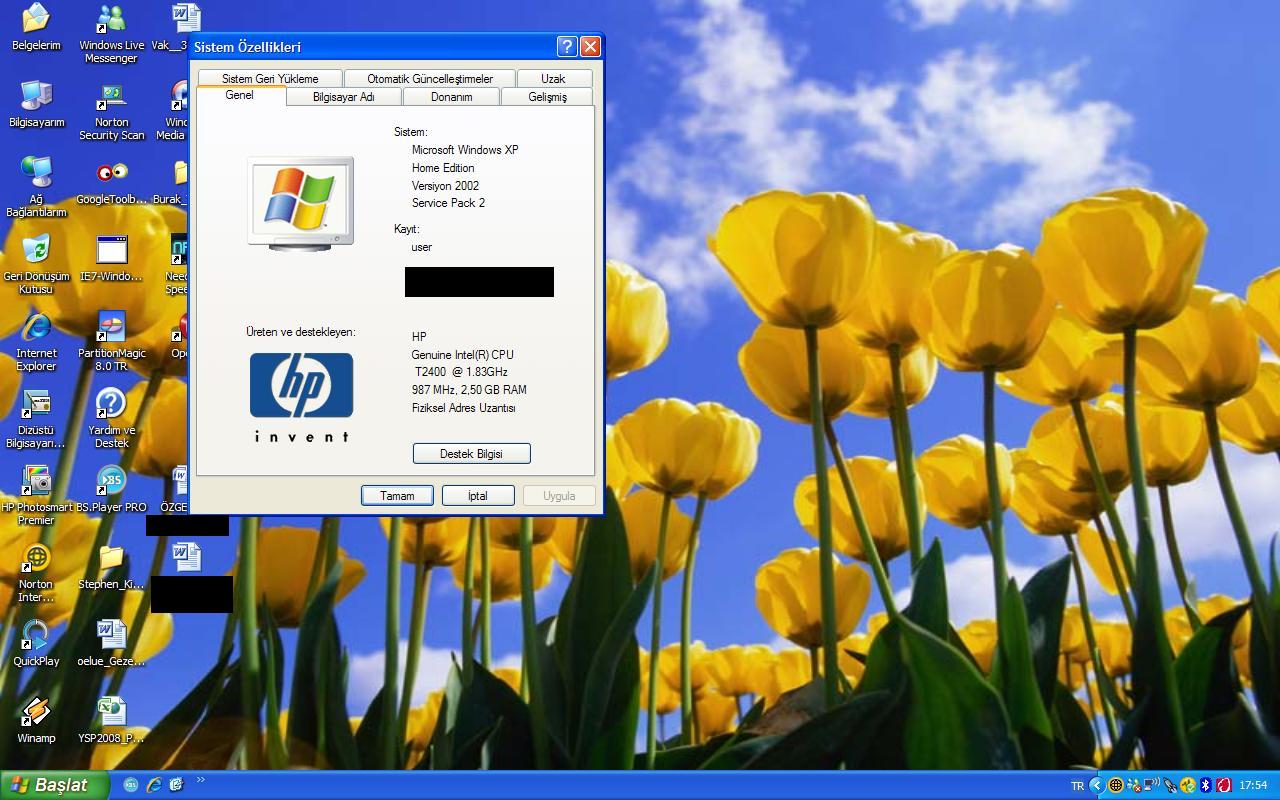Launch Norton Security Scan shortcut
1280x800 pixels.
(x=111, y=111)
